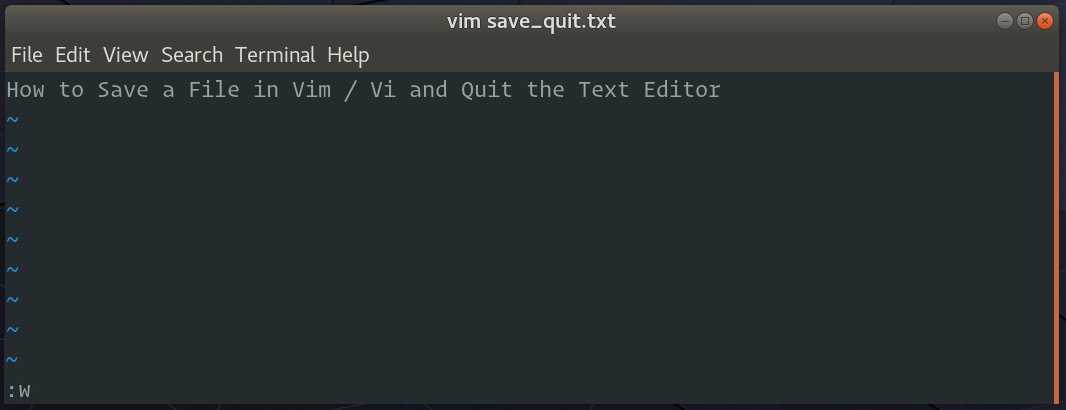
Task: Open the Edit menu
Action: point(73,55)
